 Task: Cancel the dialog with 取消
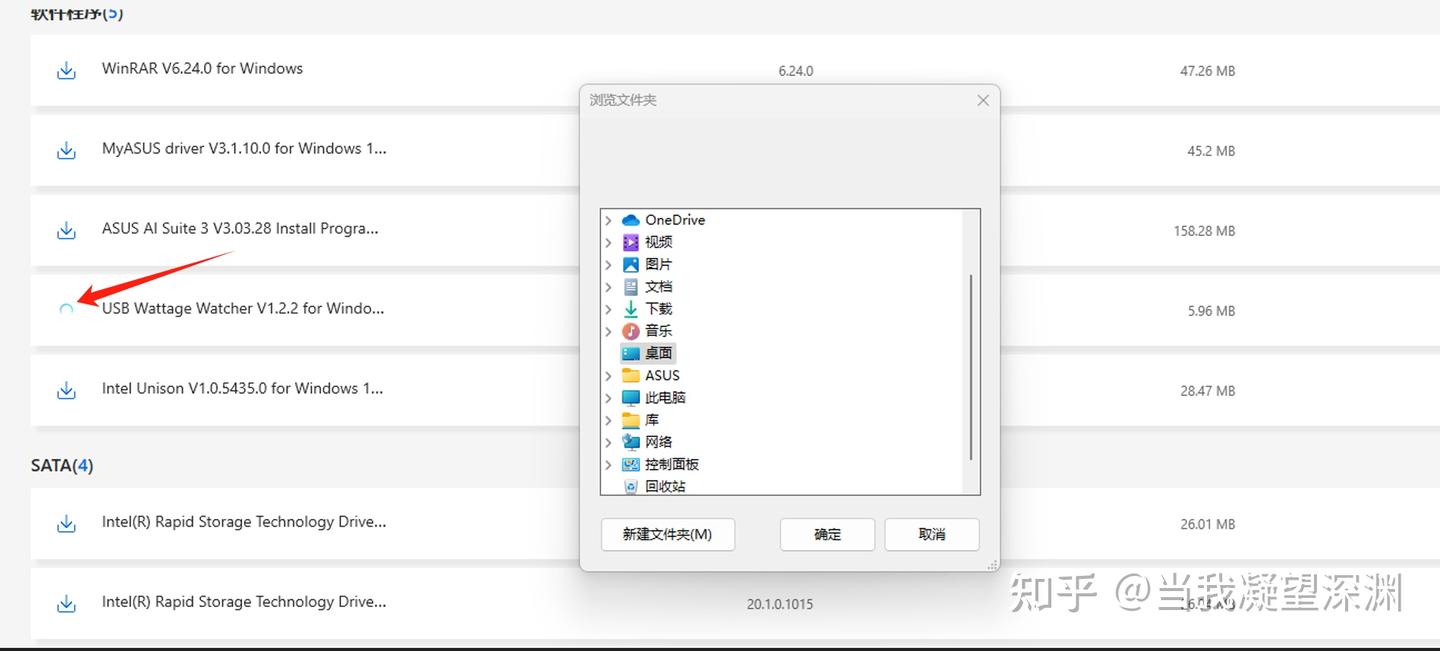(932, 534)
